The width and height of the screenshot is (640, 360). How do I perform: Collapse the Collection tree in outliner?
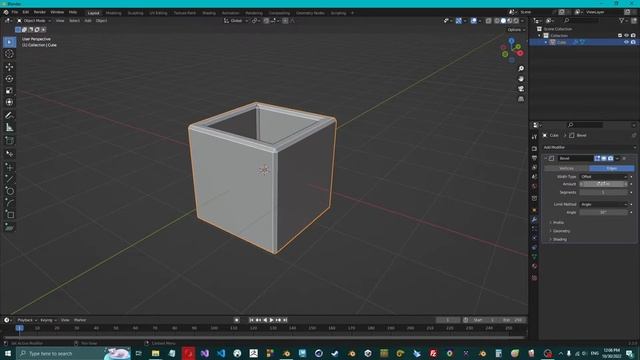pos(540,36)
